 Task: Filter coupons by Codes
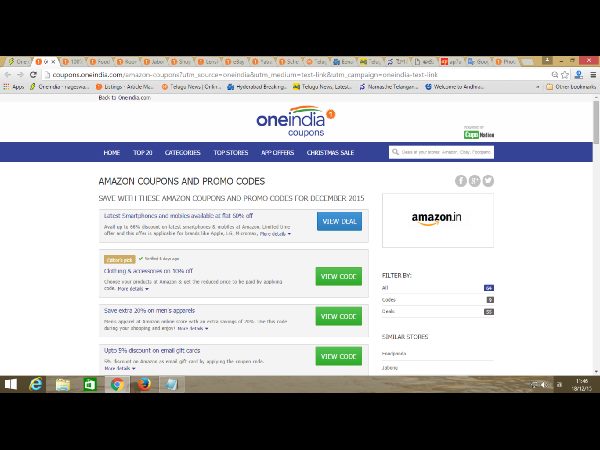(389, 299)
